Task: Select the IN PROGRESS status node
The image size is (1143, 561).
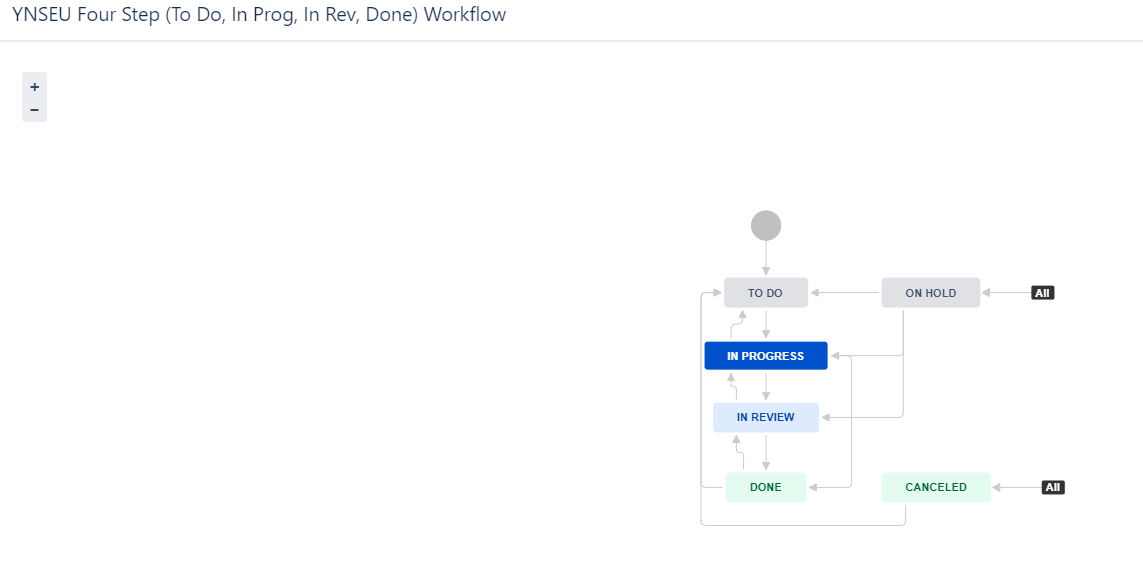Action: click(765, 356)
